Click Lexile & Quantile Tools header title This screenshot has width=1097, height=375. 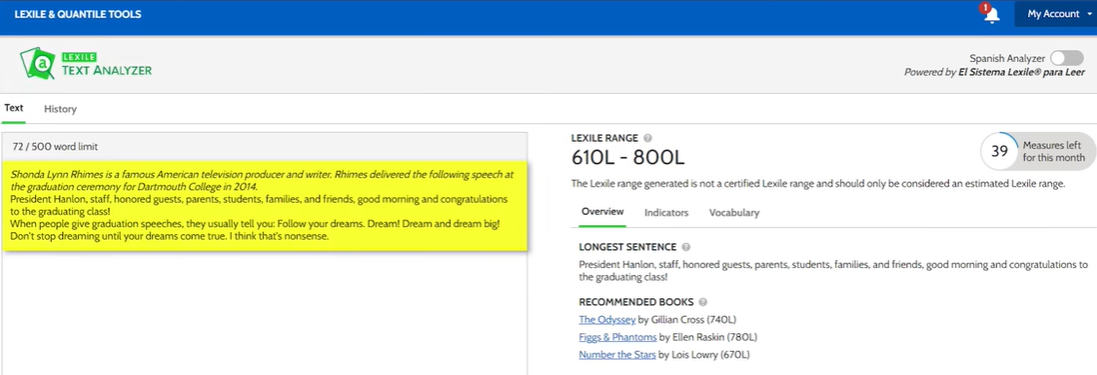tap(78, 14)
